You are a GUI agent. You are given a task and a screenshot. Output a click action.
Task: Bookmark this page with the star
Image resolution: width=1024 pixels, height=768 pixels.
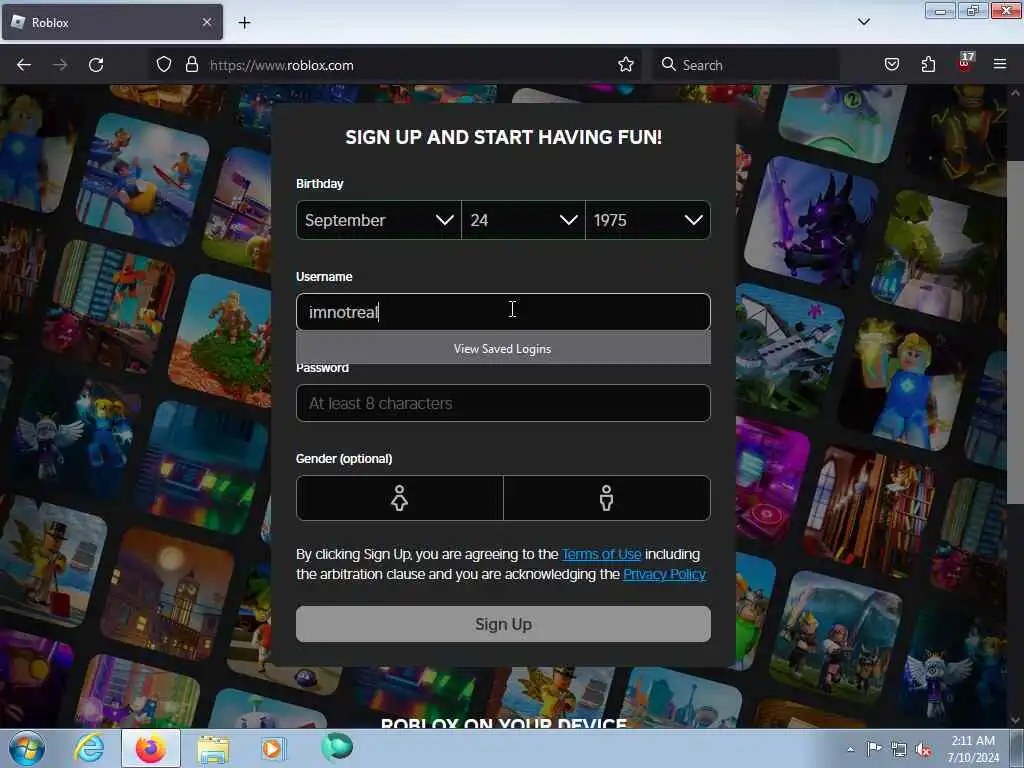(626, 65)
